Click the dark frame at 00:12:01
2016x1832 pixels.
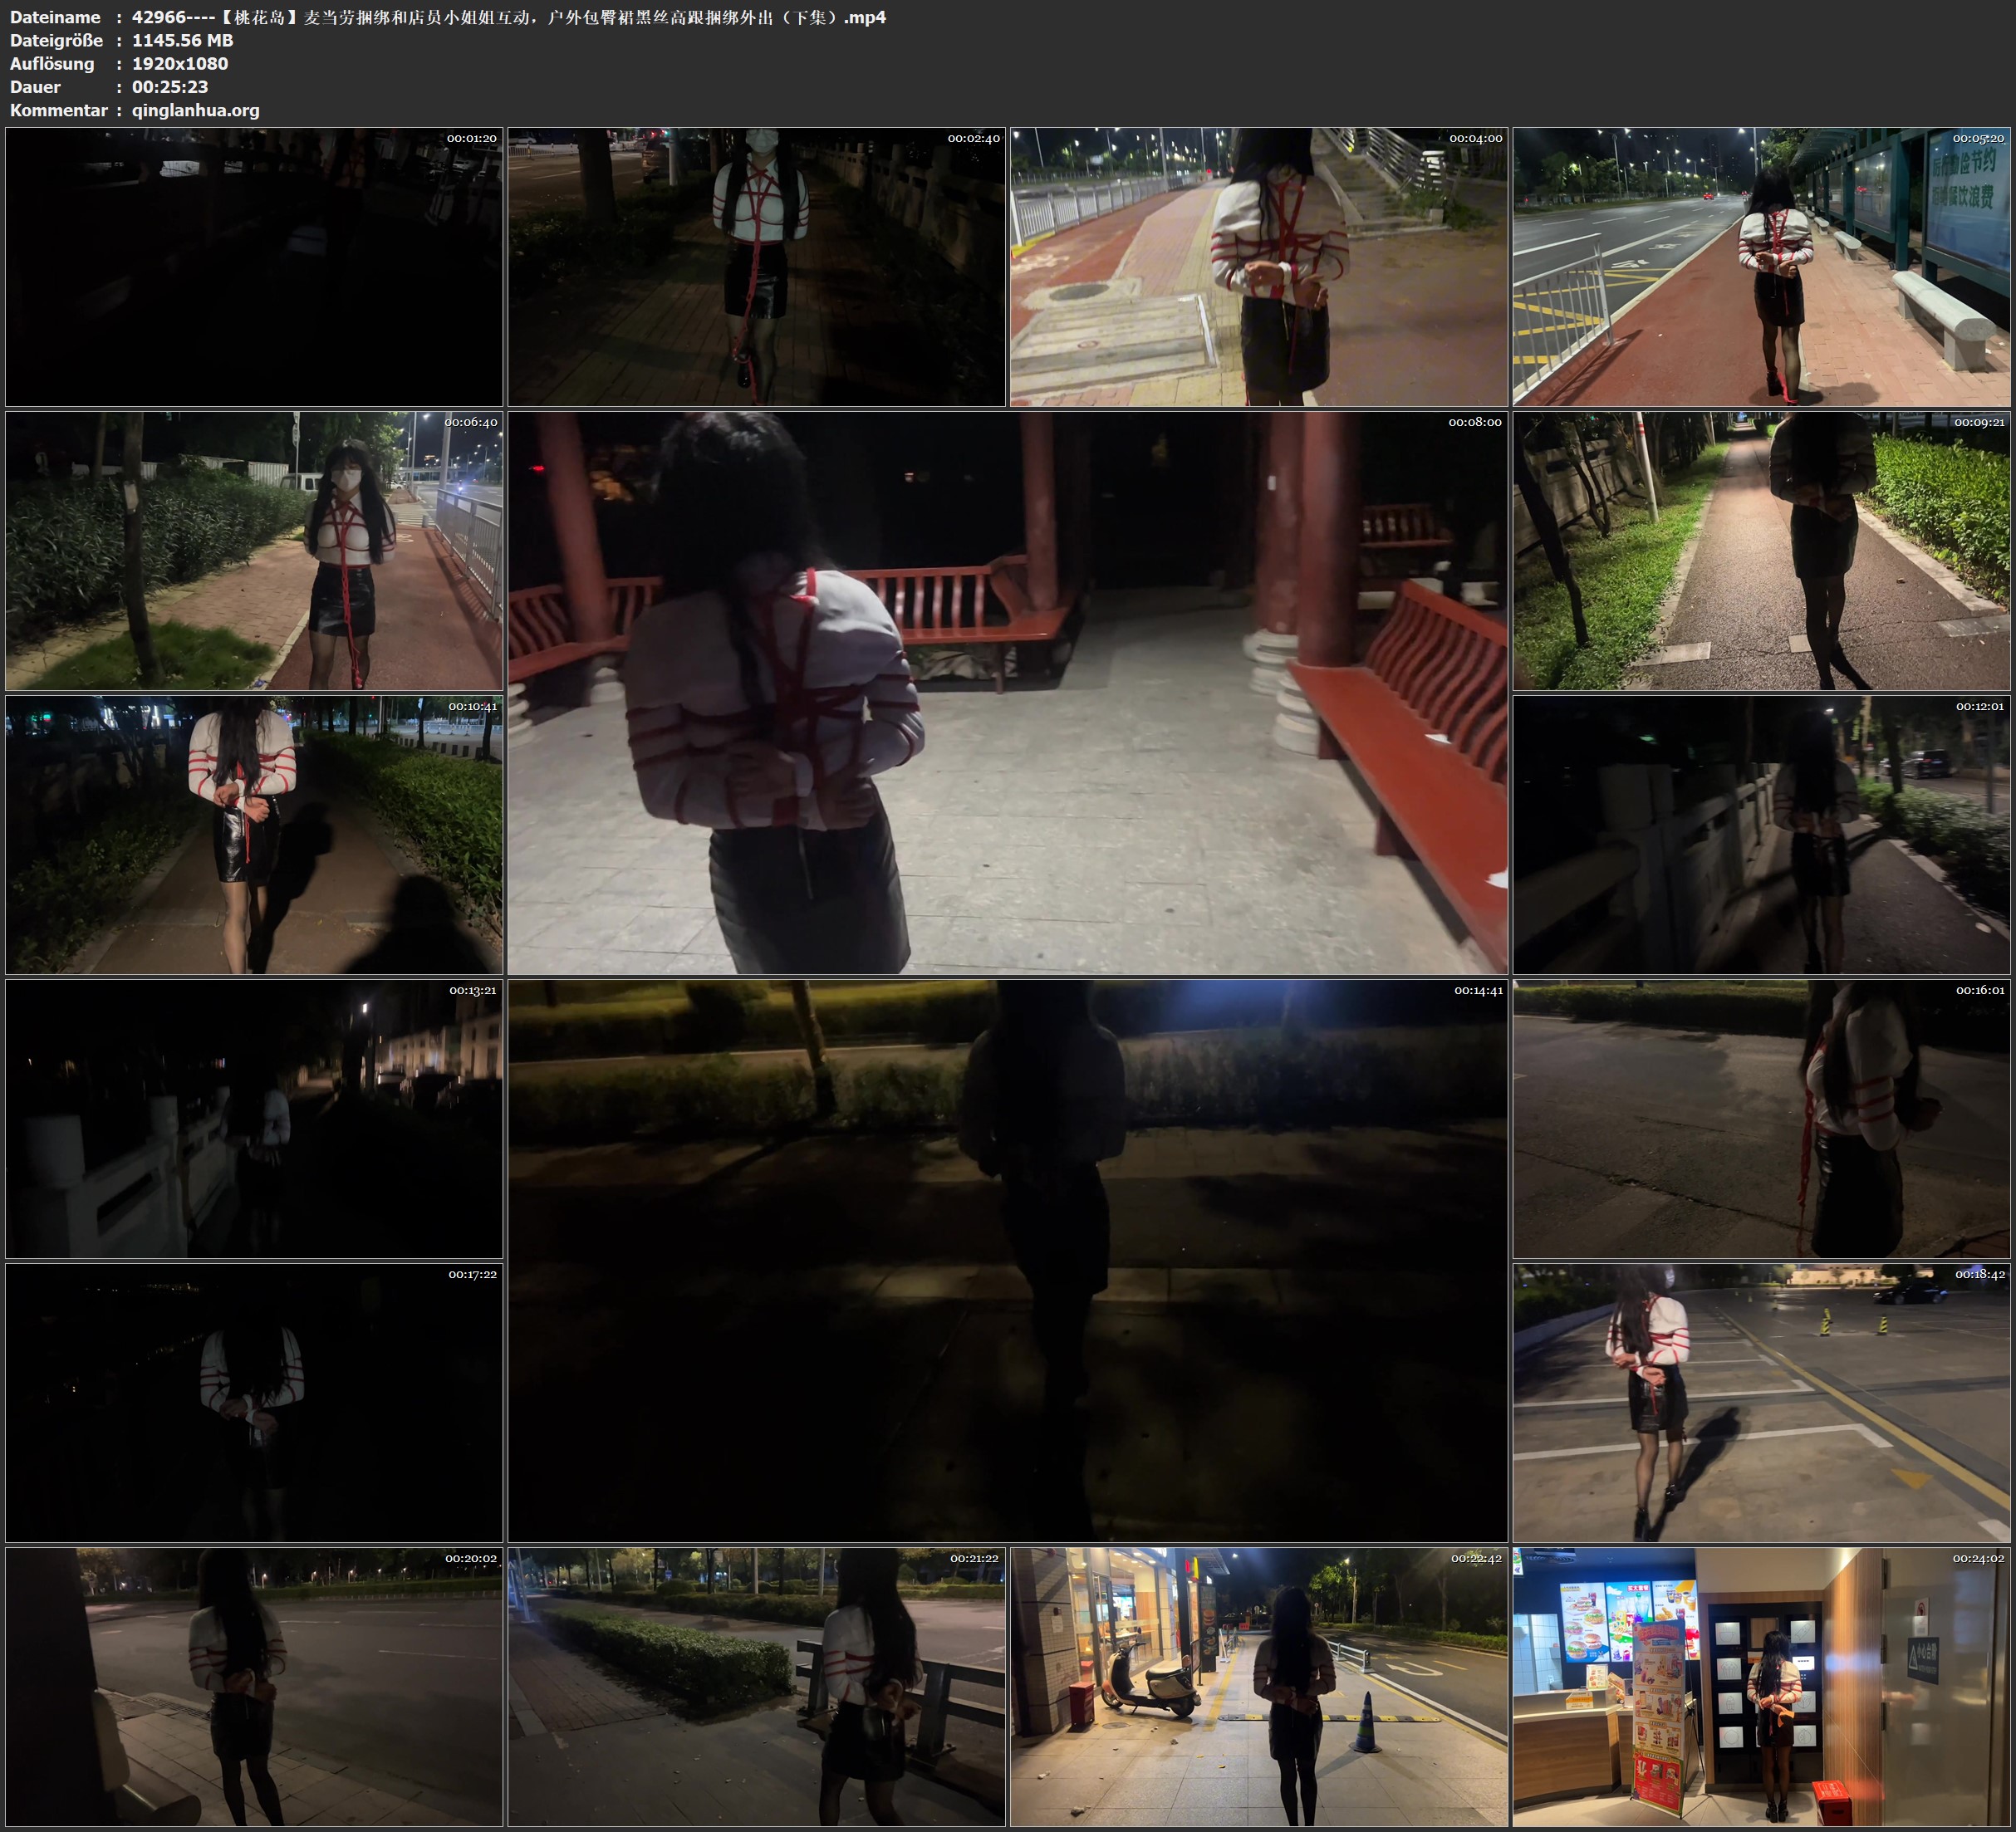click(1761, 834)
